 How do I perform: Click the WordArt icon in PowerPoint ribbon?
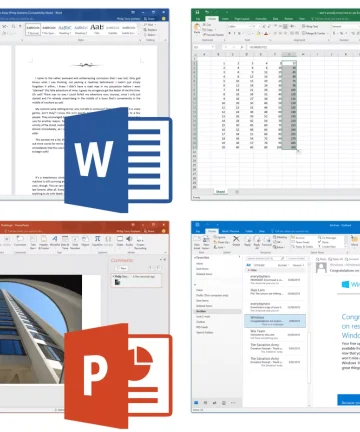(x=55, y=239)
